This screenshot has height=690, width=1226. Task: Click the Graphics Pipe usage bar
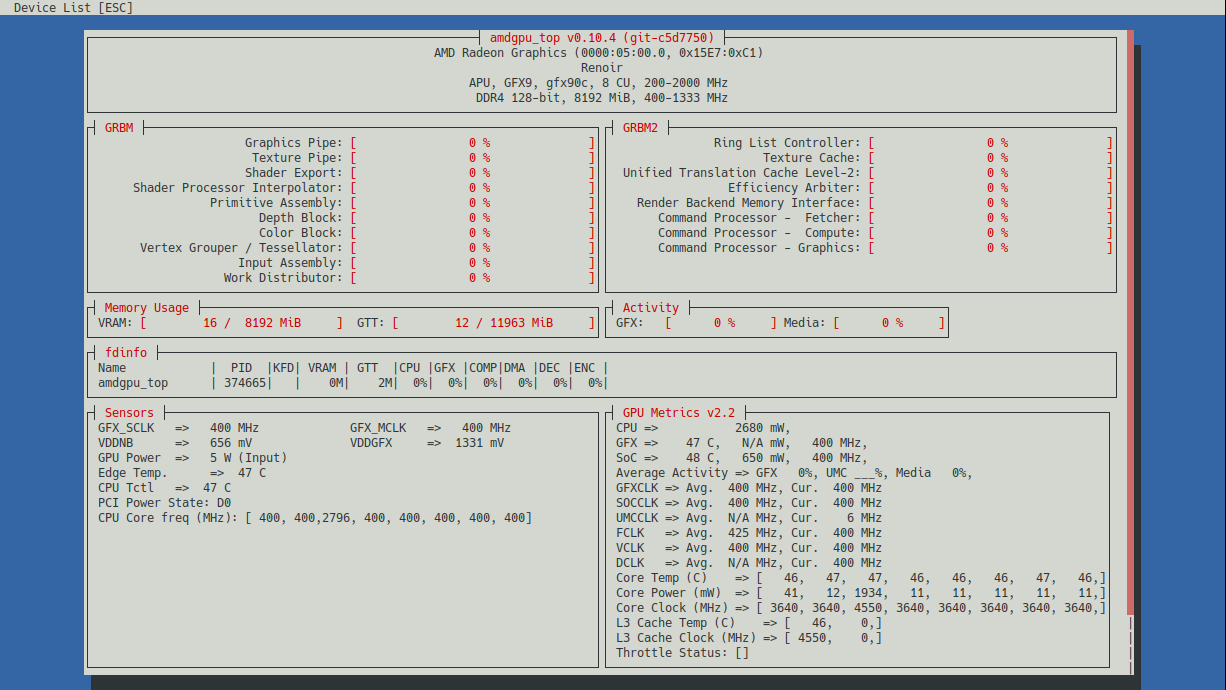pyautogui.click(x=472, y=143)
